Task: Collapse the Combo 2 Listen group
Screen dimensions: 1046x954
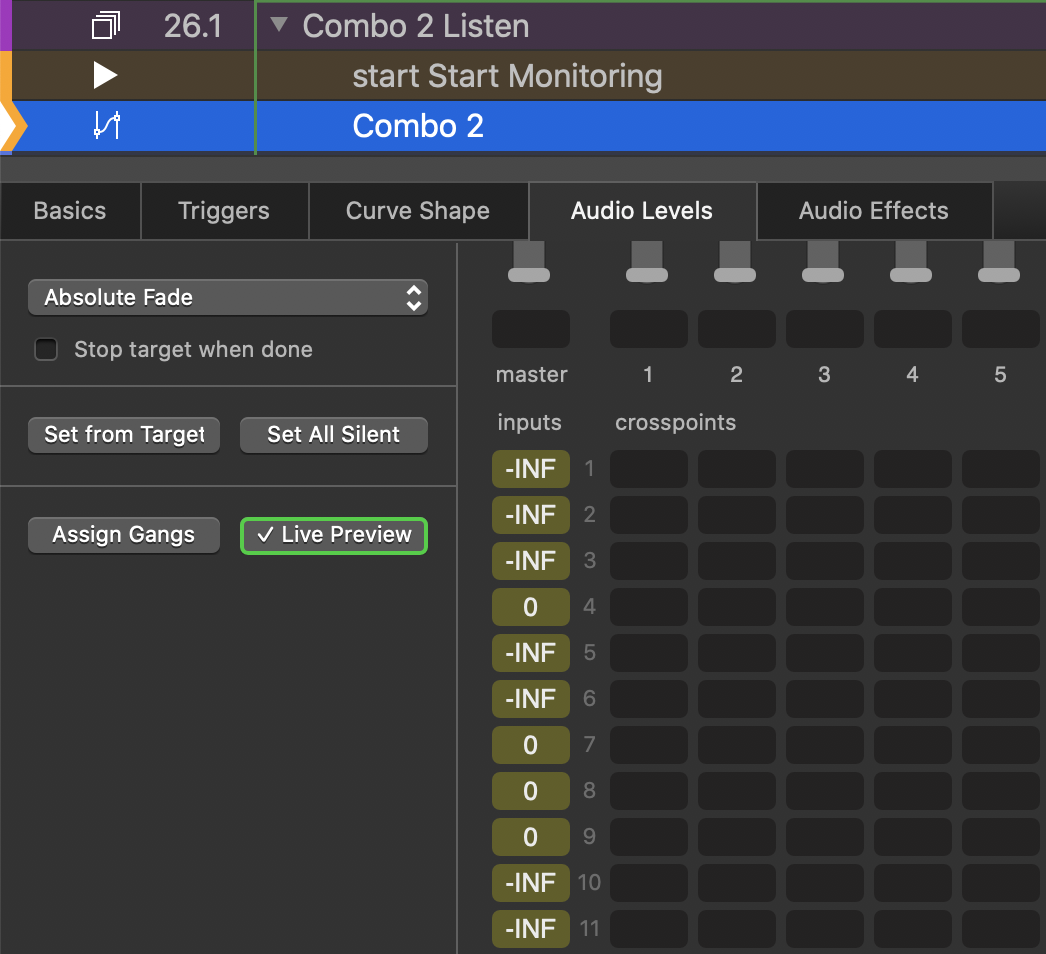Action: pyautogui.click(x=280, y=24)
